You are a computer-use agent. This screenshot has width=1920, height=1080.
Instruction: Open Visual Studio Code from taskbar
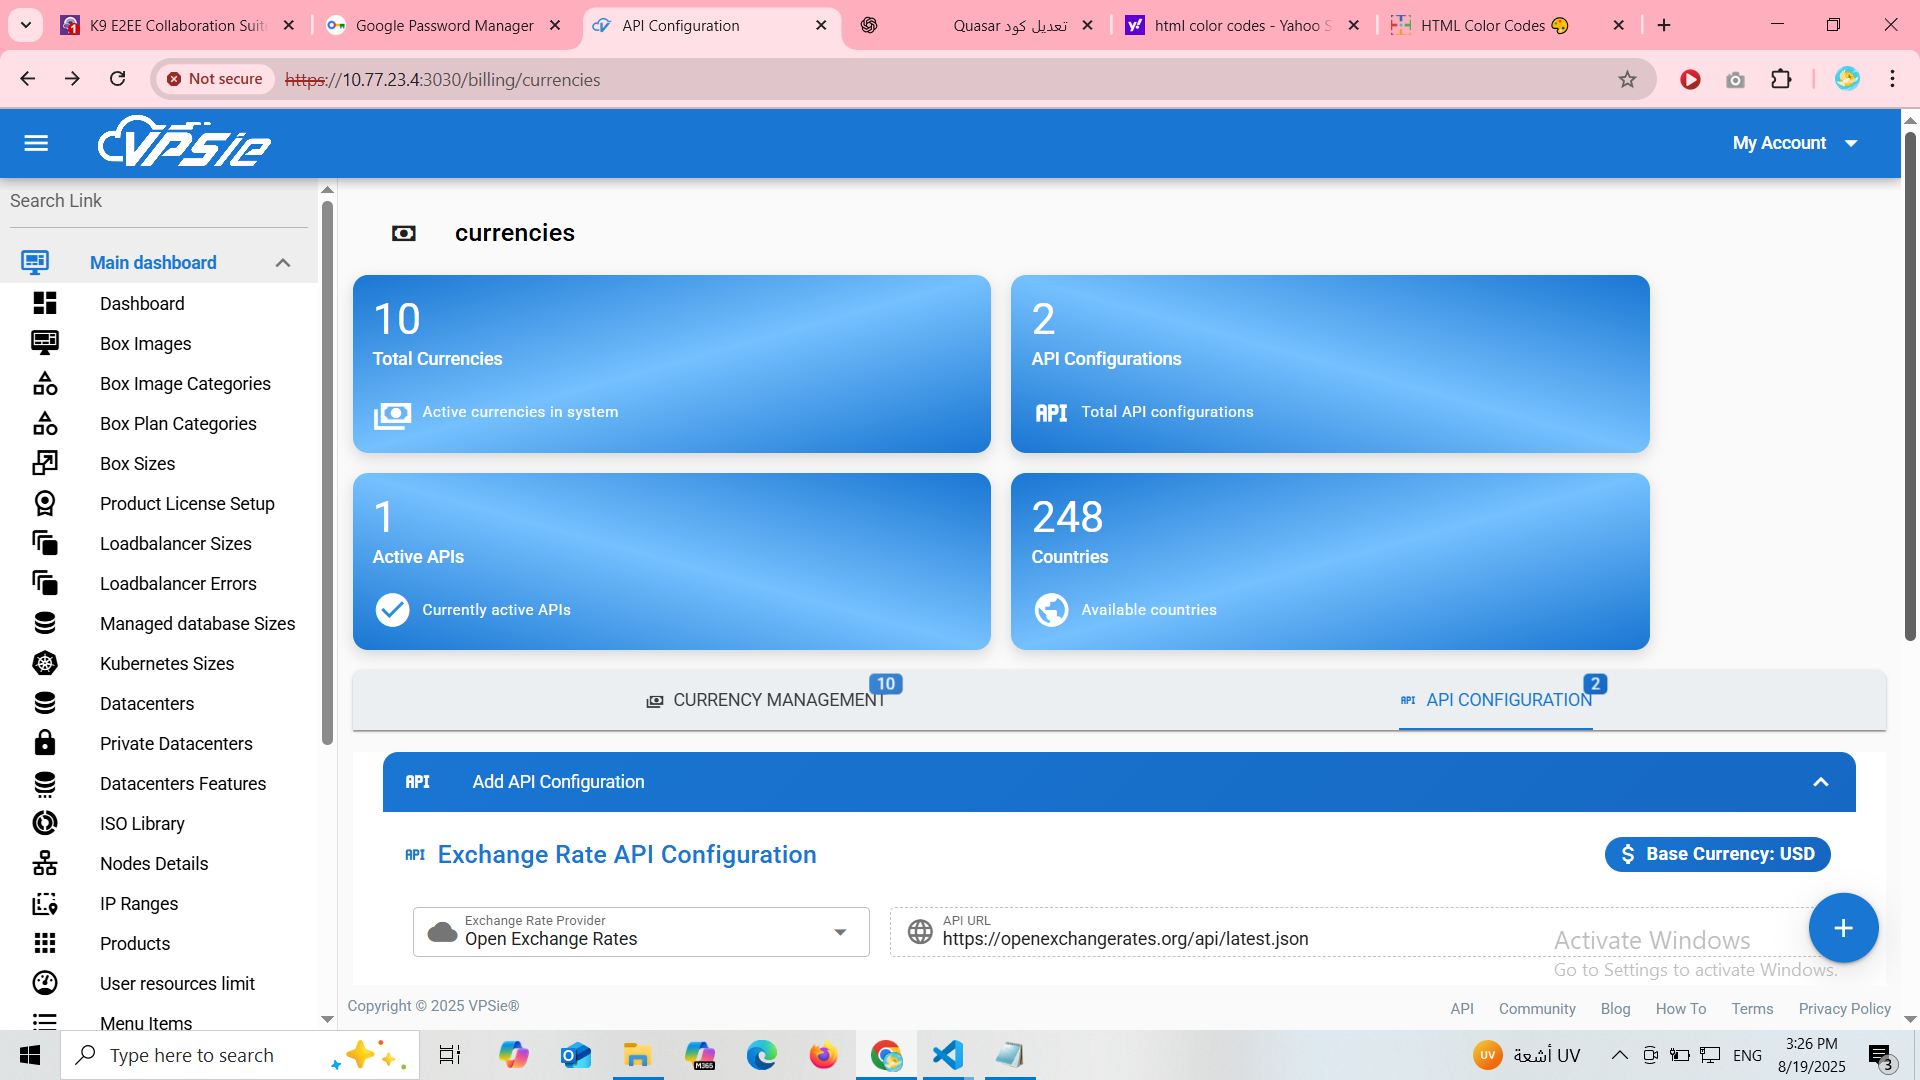point(947,1055)
